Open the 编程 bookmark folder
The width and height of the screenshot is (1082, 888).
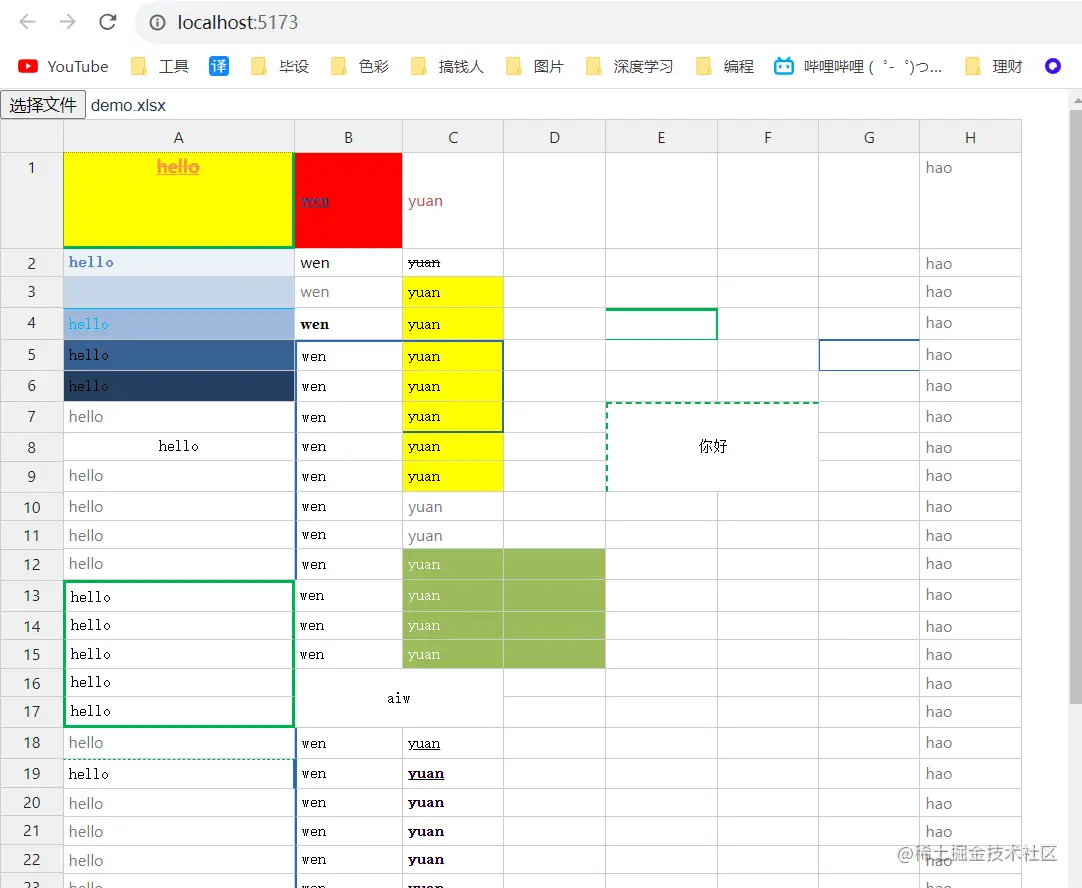pyautogui.click(x=725, y=66)
